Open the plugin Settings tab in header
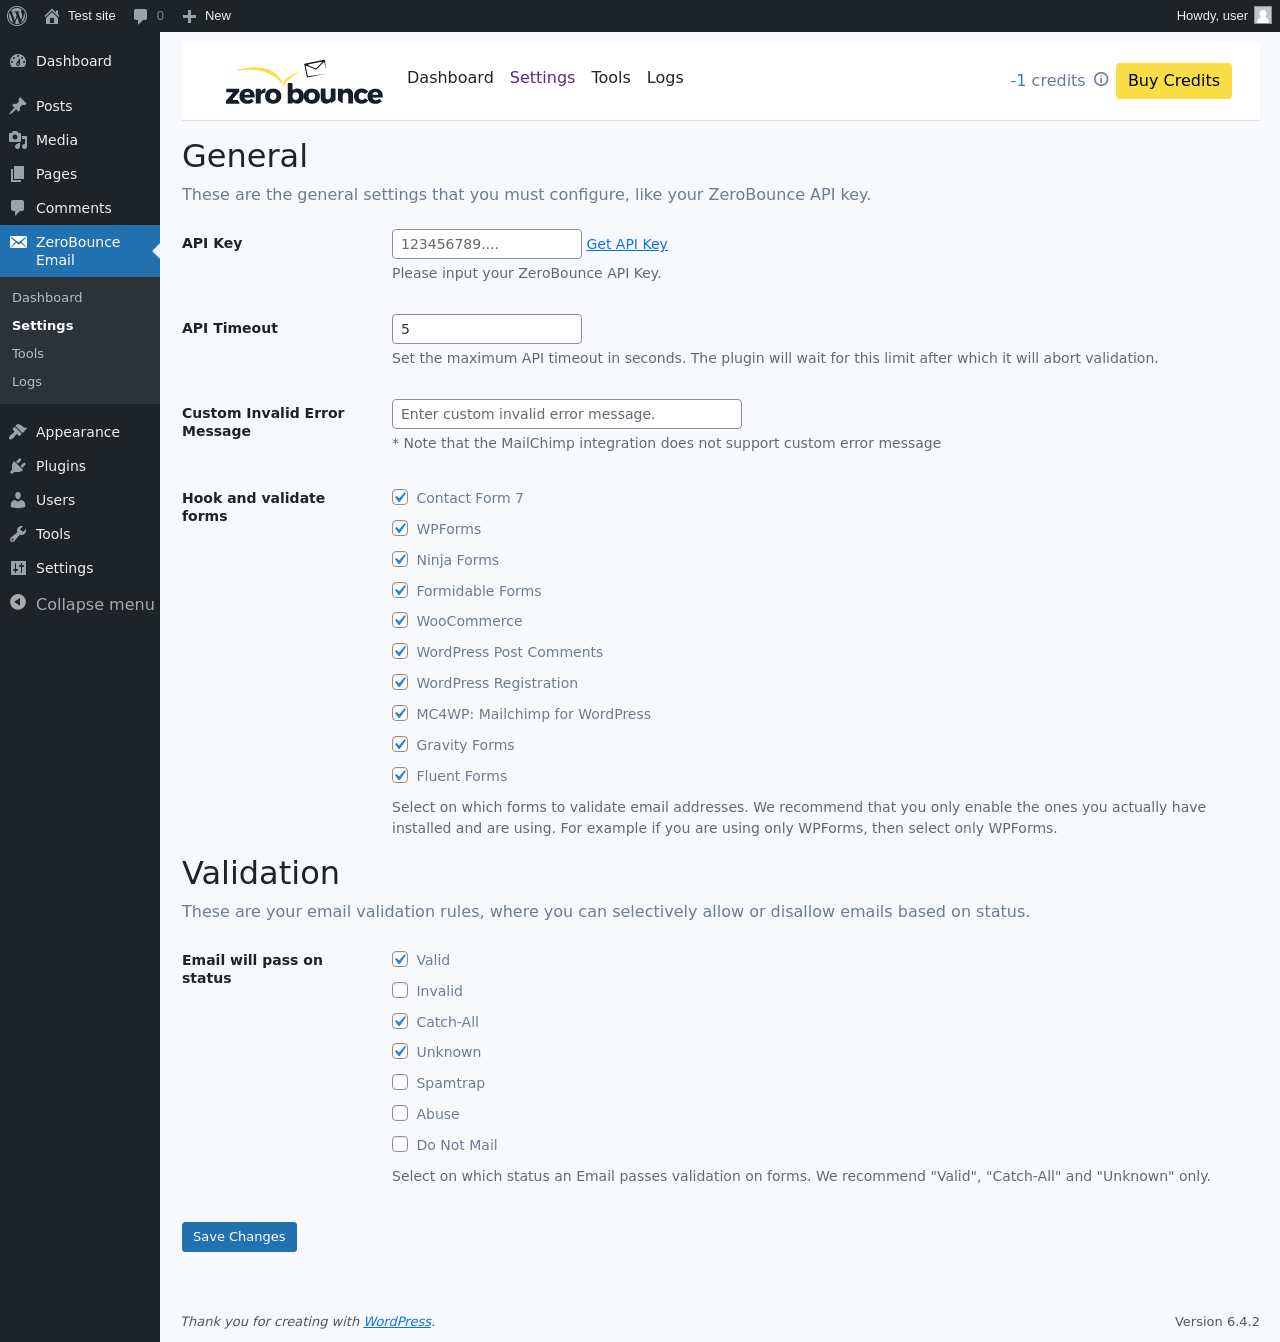Viewport: 1280px width, 1342px height. 542,77
